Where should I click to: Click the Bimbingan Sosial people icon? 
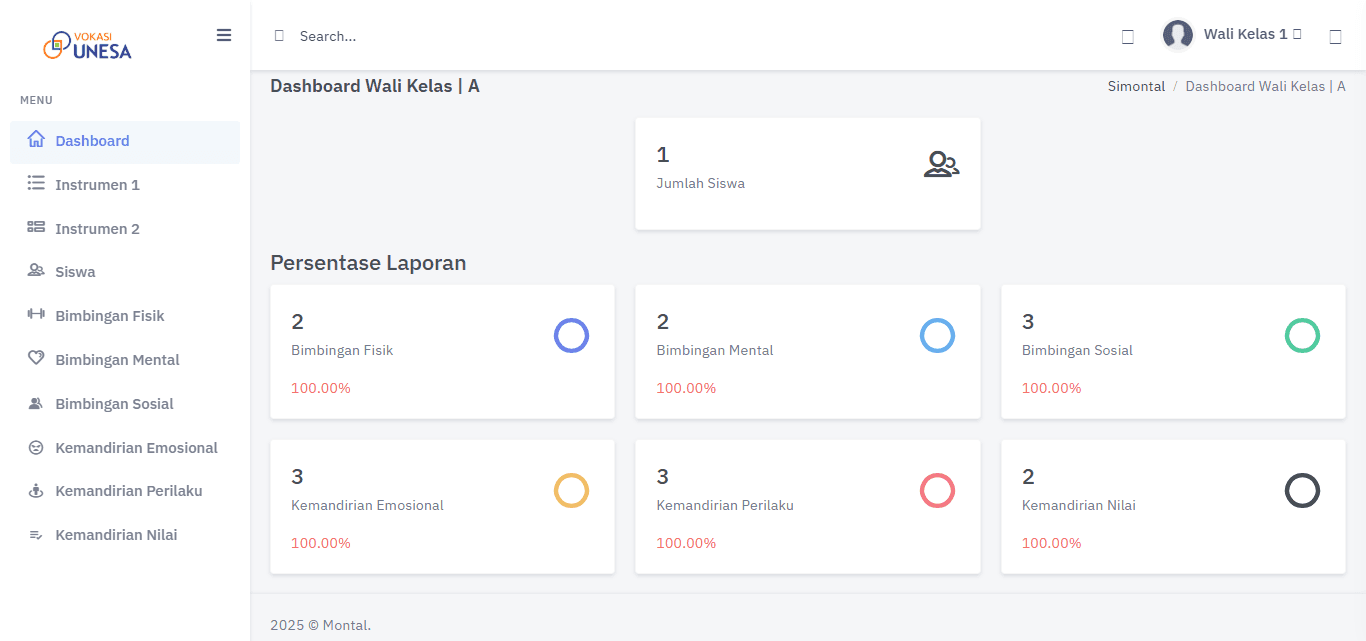(36, 403)
